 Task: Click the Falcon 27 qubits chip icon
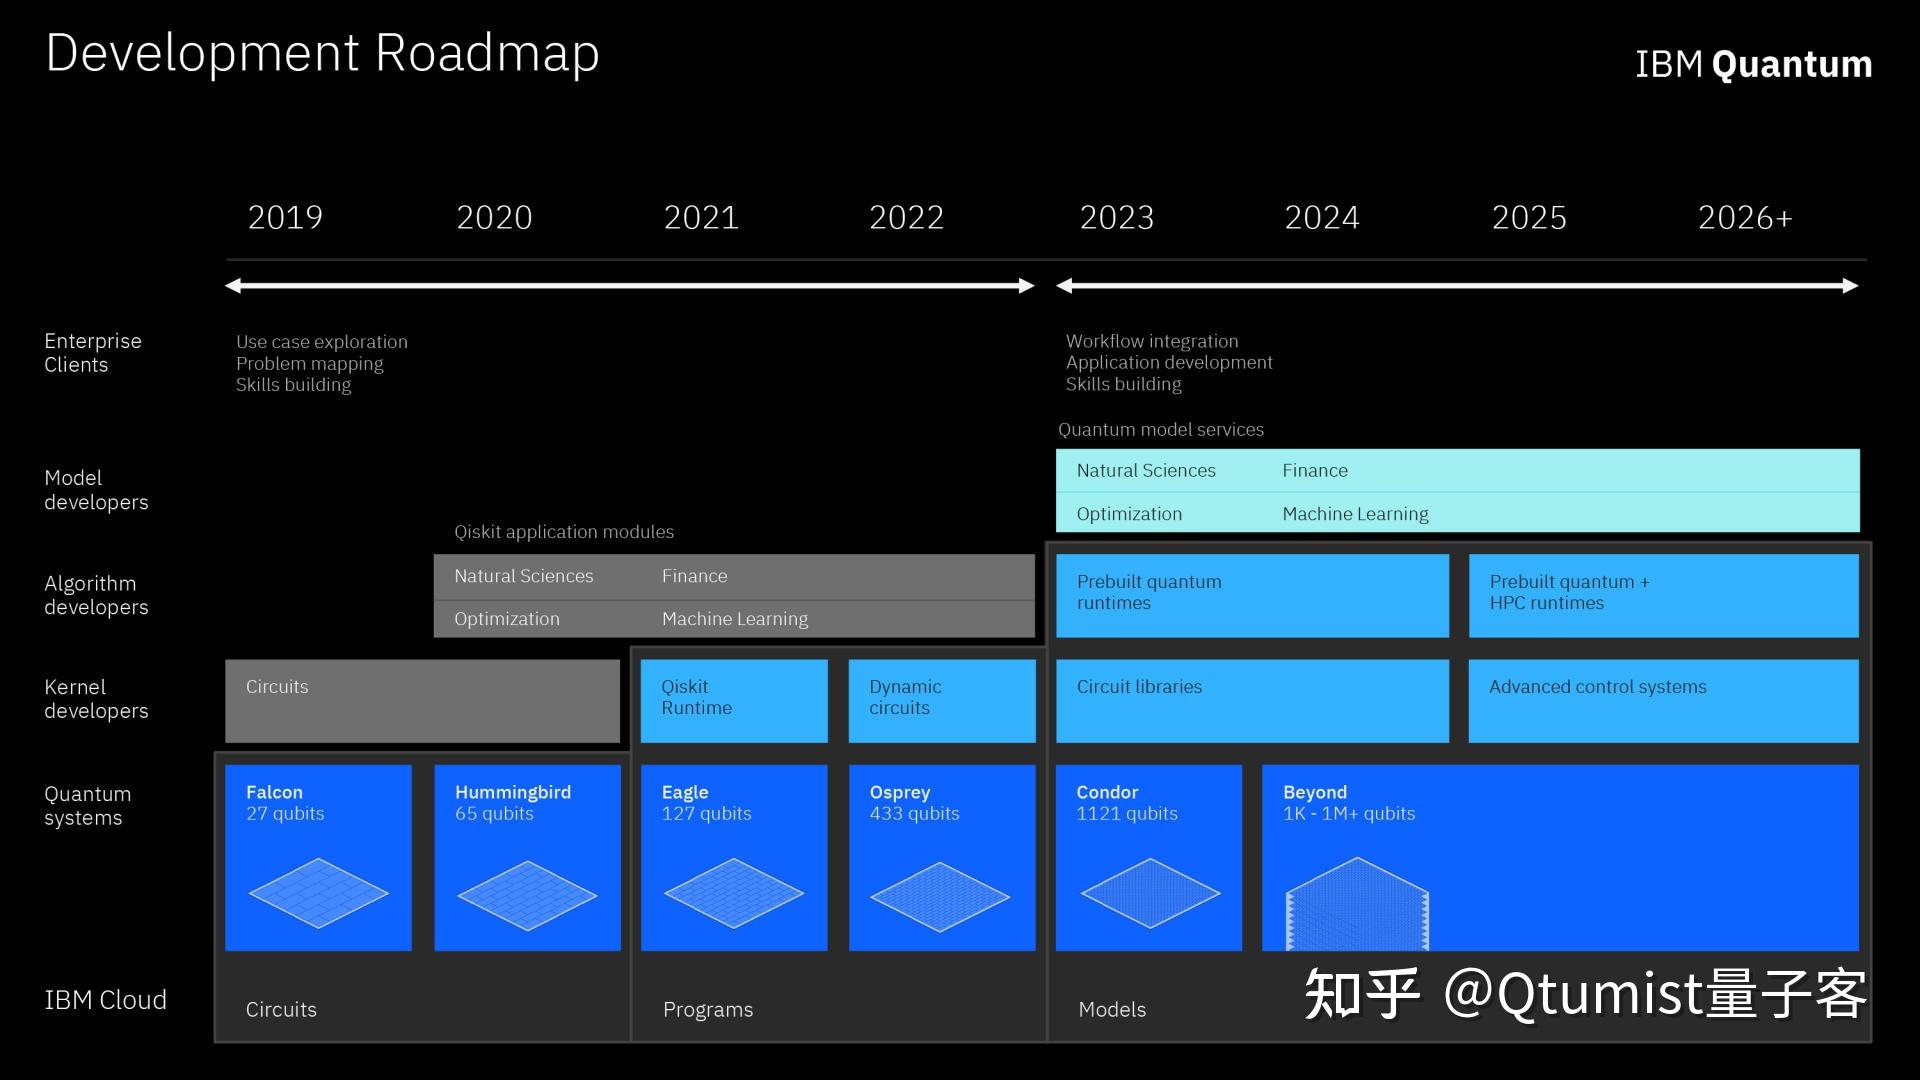318,893
